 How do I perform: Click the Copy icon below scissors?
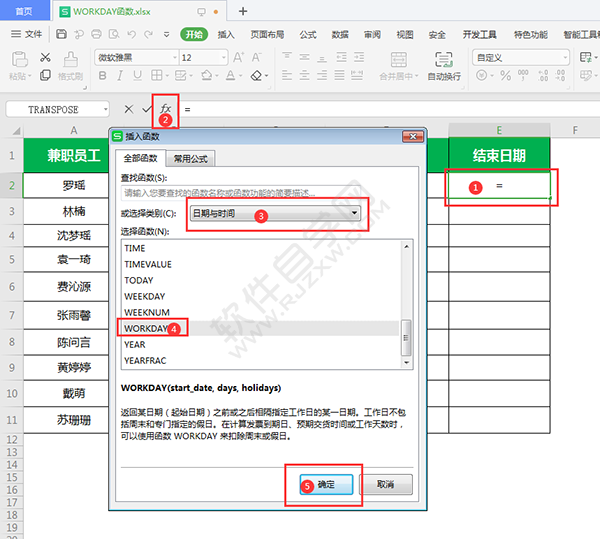click(45, 75)
